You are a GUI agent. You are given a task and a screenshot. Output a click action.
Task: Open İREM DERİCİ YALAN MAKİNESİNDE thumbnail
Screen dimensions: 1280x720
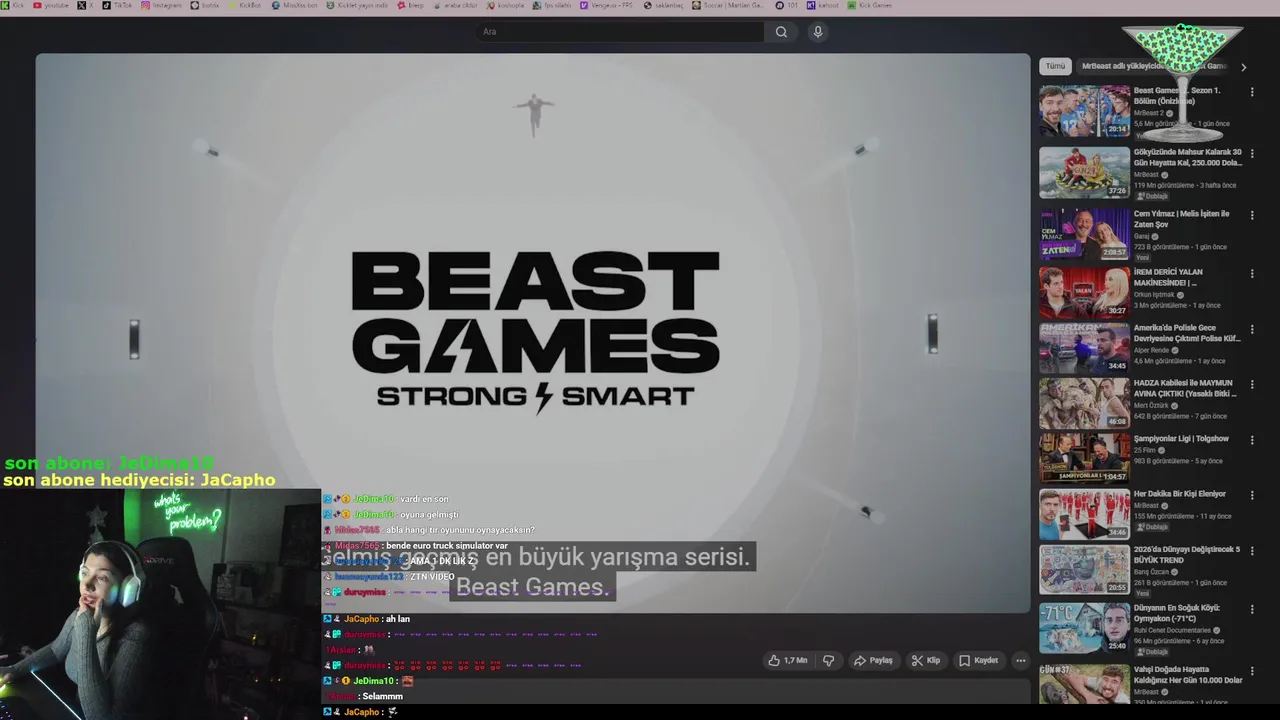point(1084,292)
